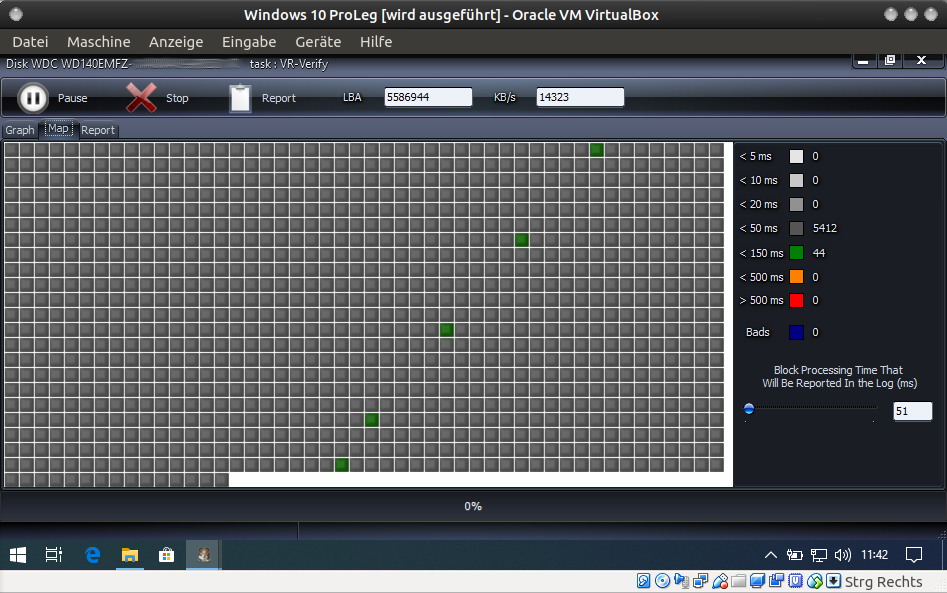The height and width of the screenshot is (593, 947).
Task: Click the < 10 ms color swatch
Action: 797,181
